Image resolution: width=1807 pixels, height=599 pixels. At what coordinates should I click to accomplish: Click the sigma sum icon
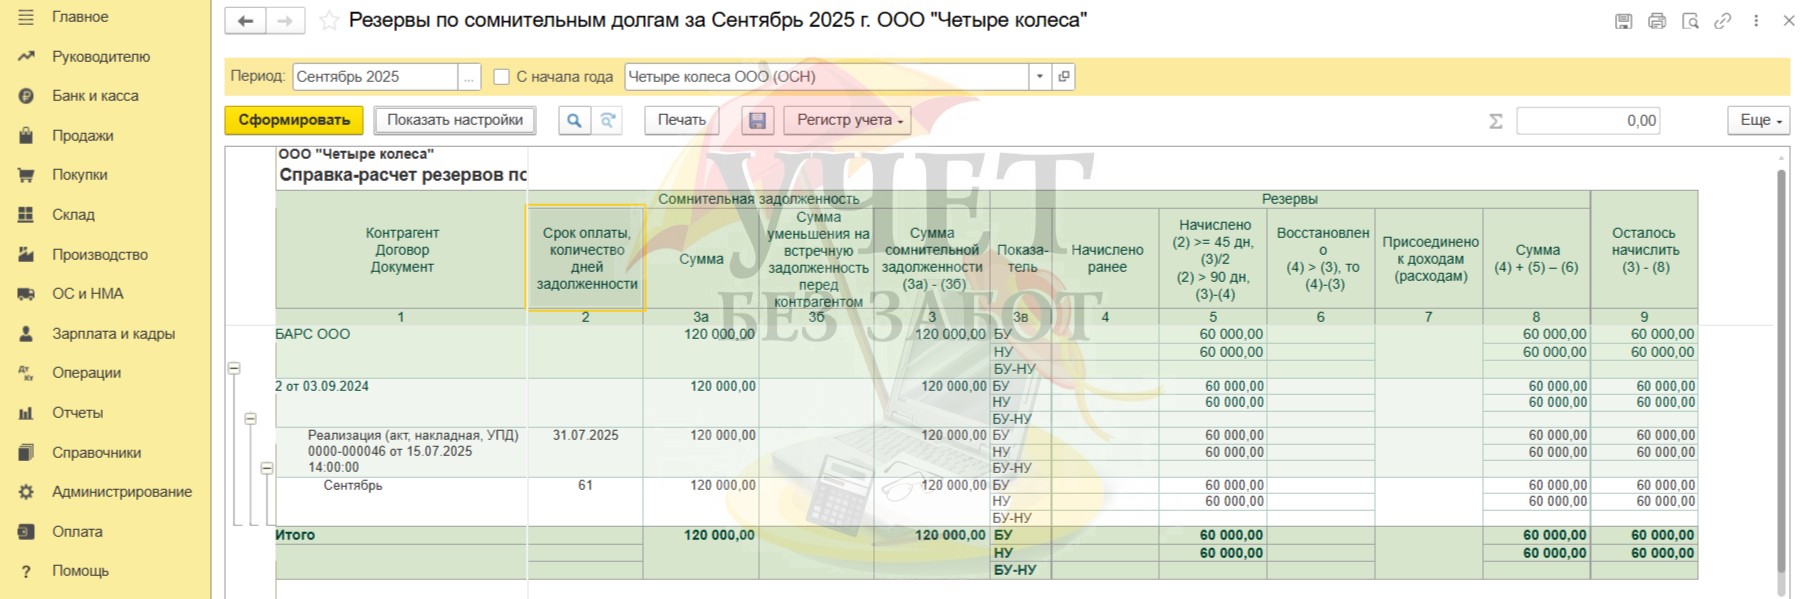1496,121
